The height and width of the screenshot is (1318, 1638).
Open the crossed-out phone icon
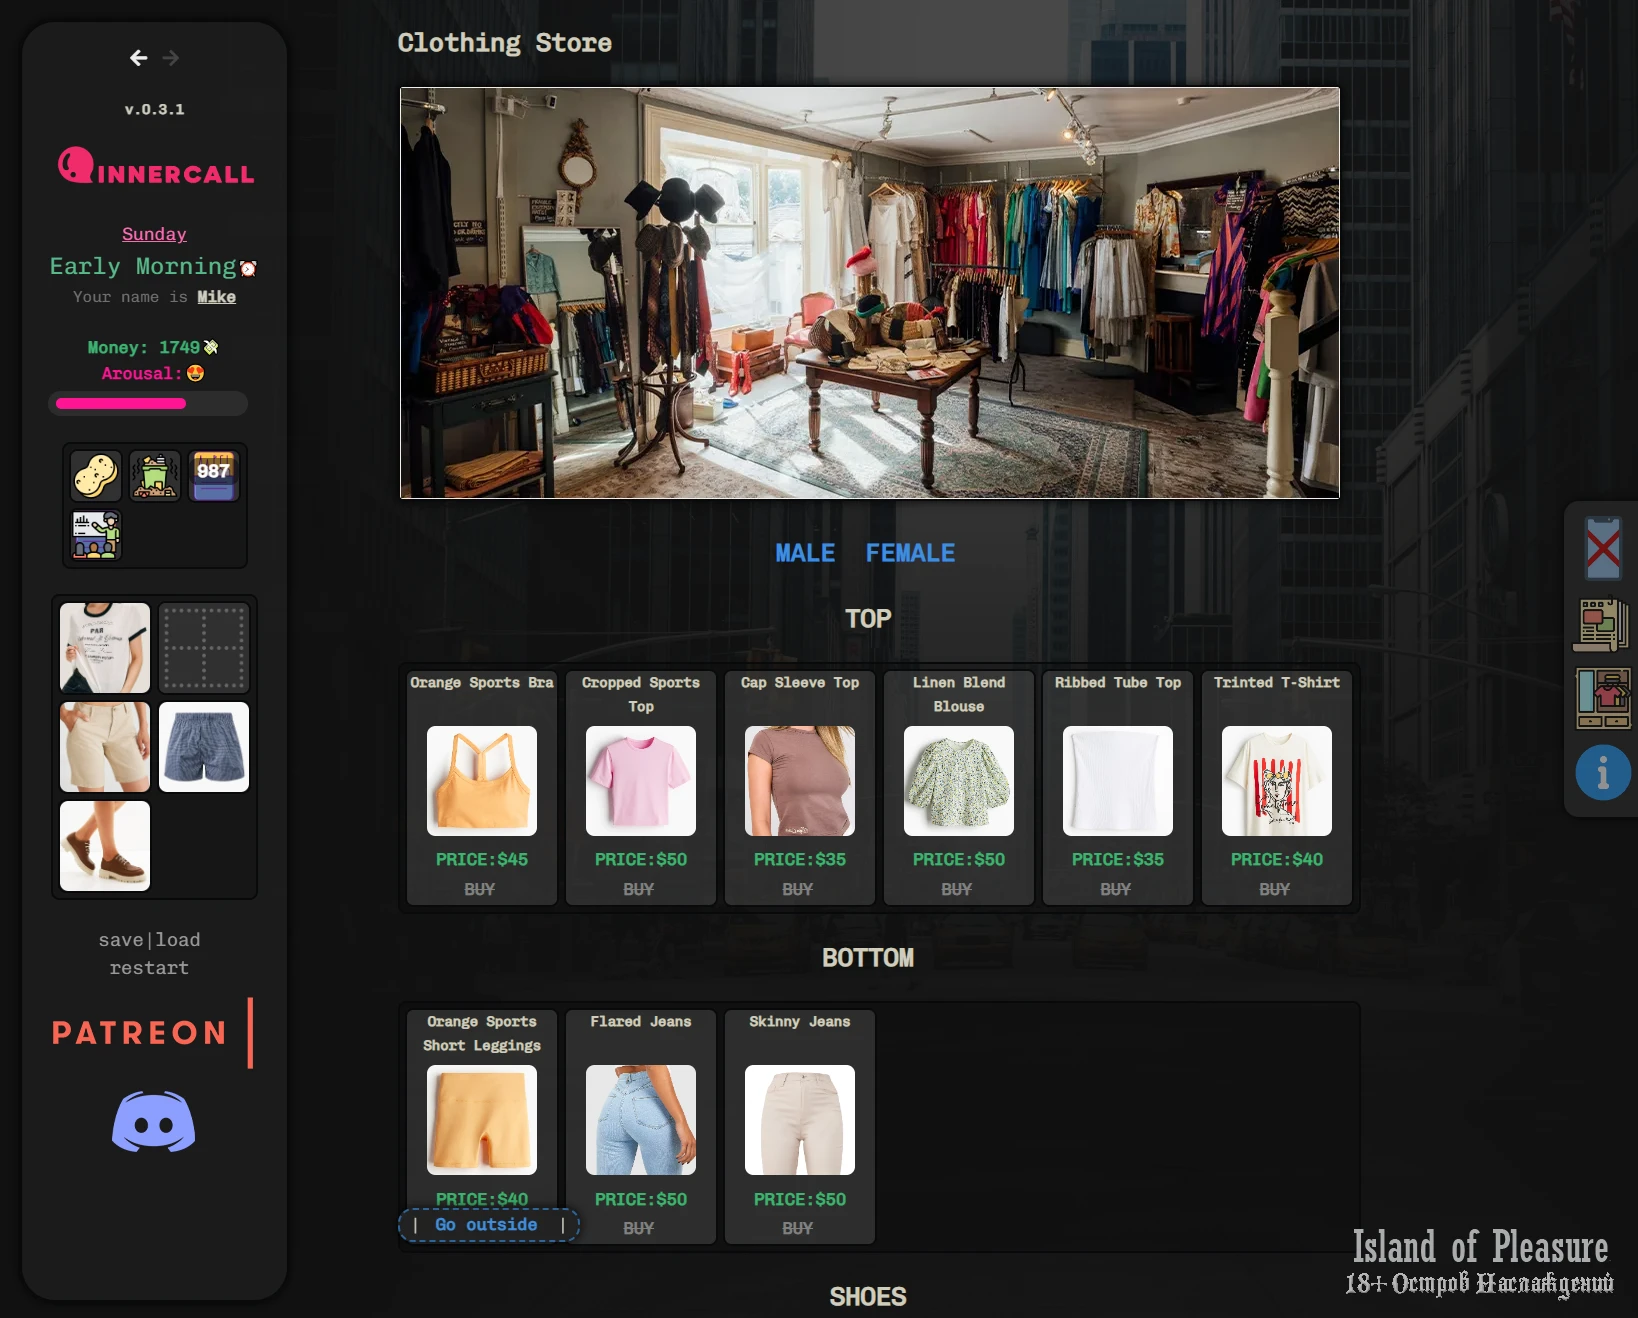pyautogui.click(x=1602, y=548)
